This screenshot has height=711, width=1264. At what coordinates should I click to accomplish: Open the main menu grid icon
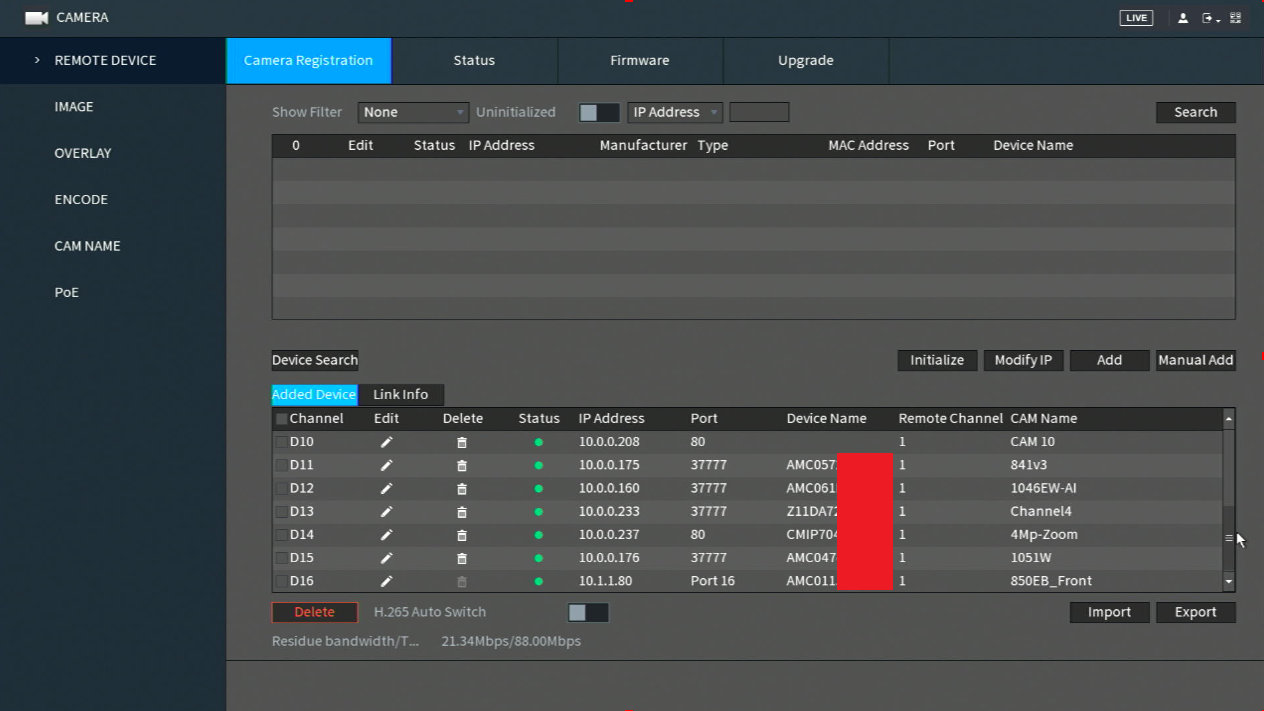[1236, 18]
